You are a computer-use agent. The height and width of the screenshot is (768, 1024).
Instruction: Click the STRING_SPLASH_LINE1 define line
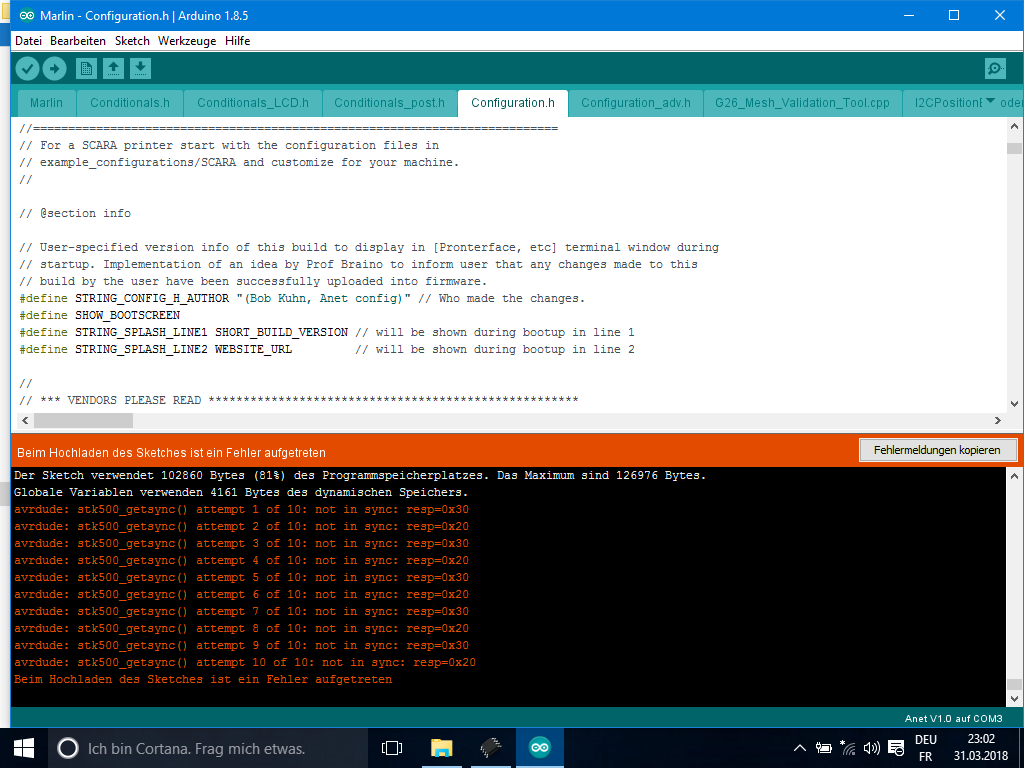327,332
